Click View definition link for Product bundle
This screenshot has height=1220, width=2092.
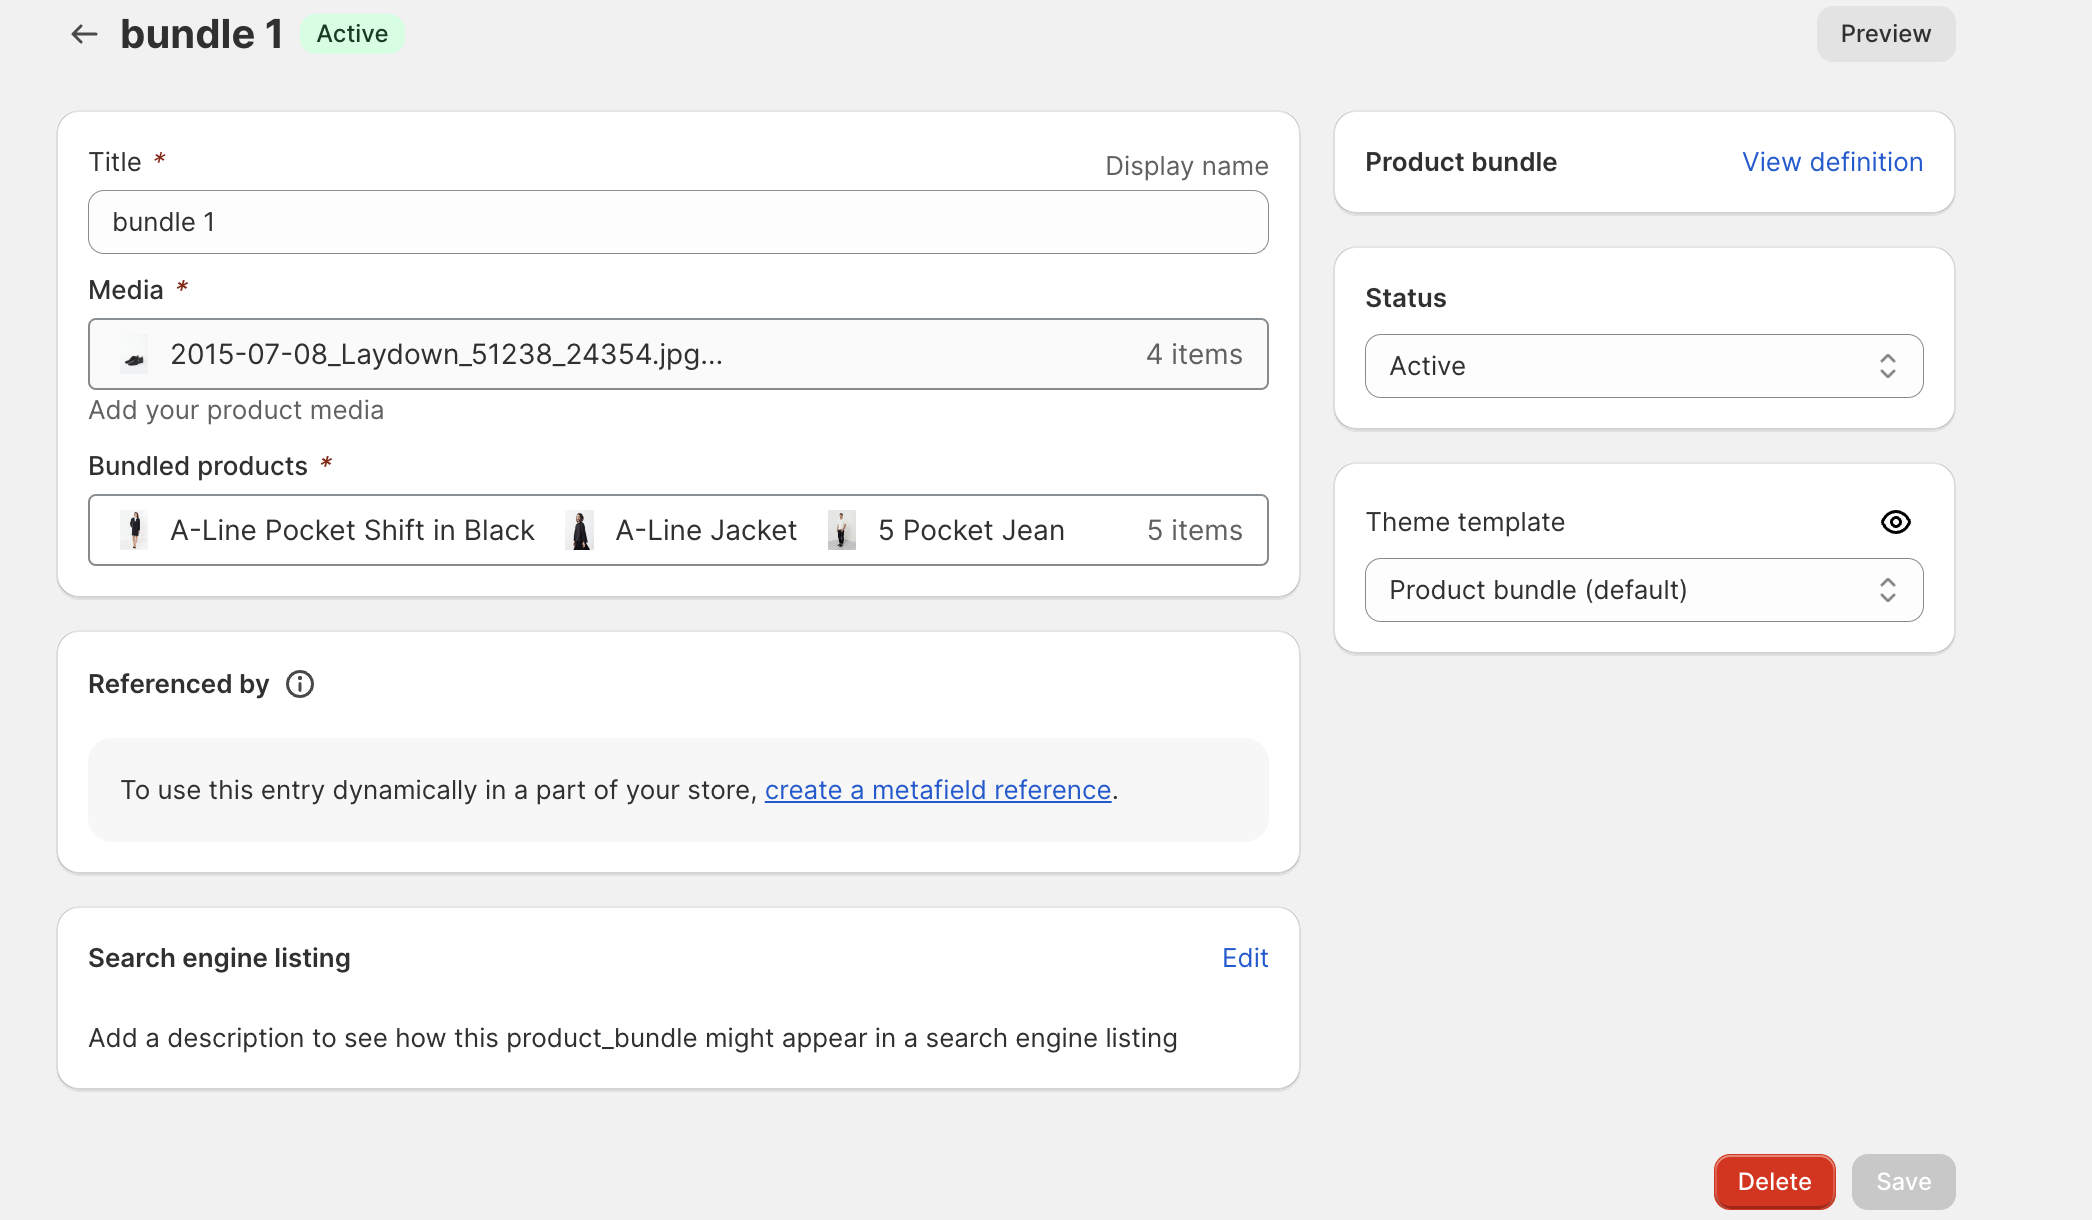pos(1832,161)
